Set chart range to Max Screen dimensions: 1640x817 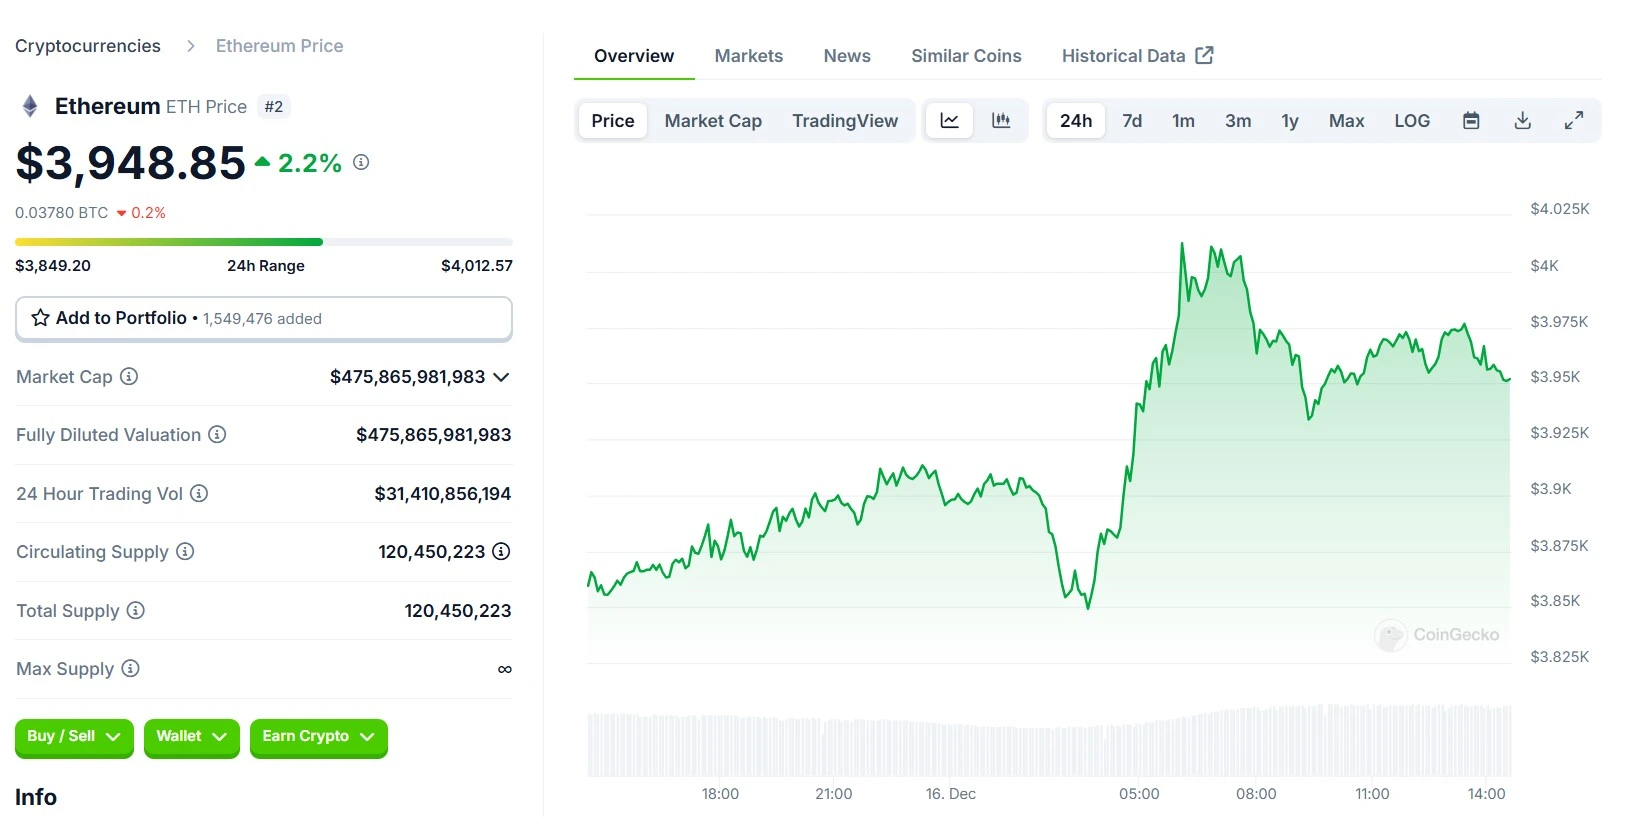click(1346, 121)
